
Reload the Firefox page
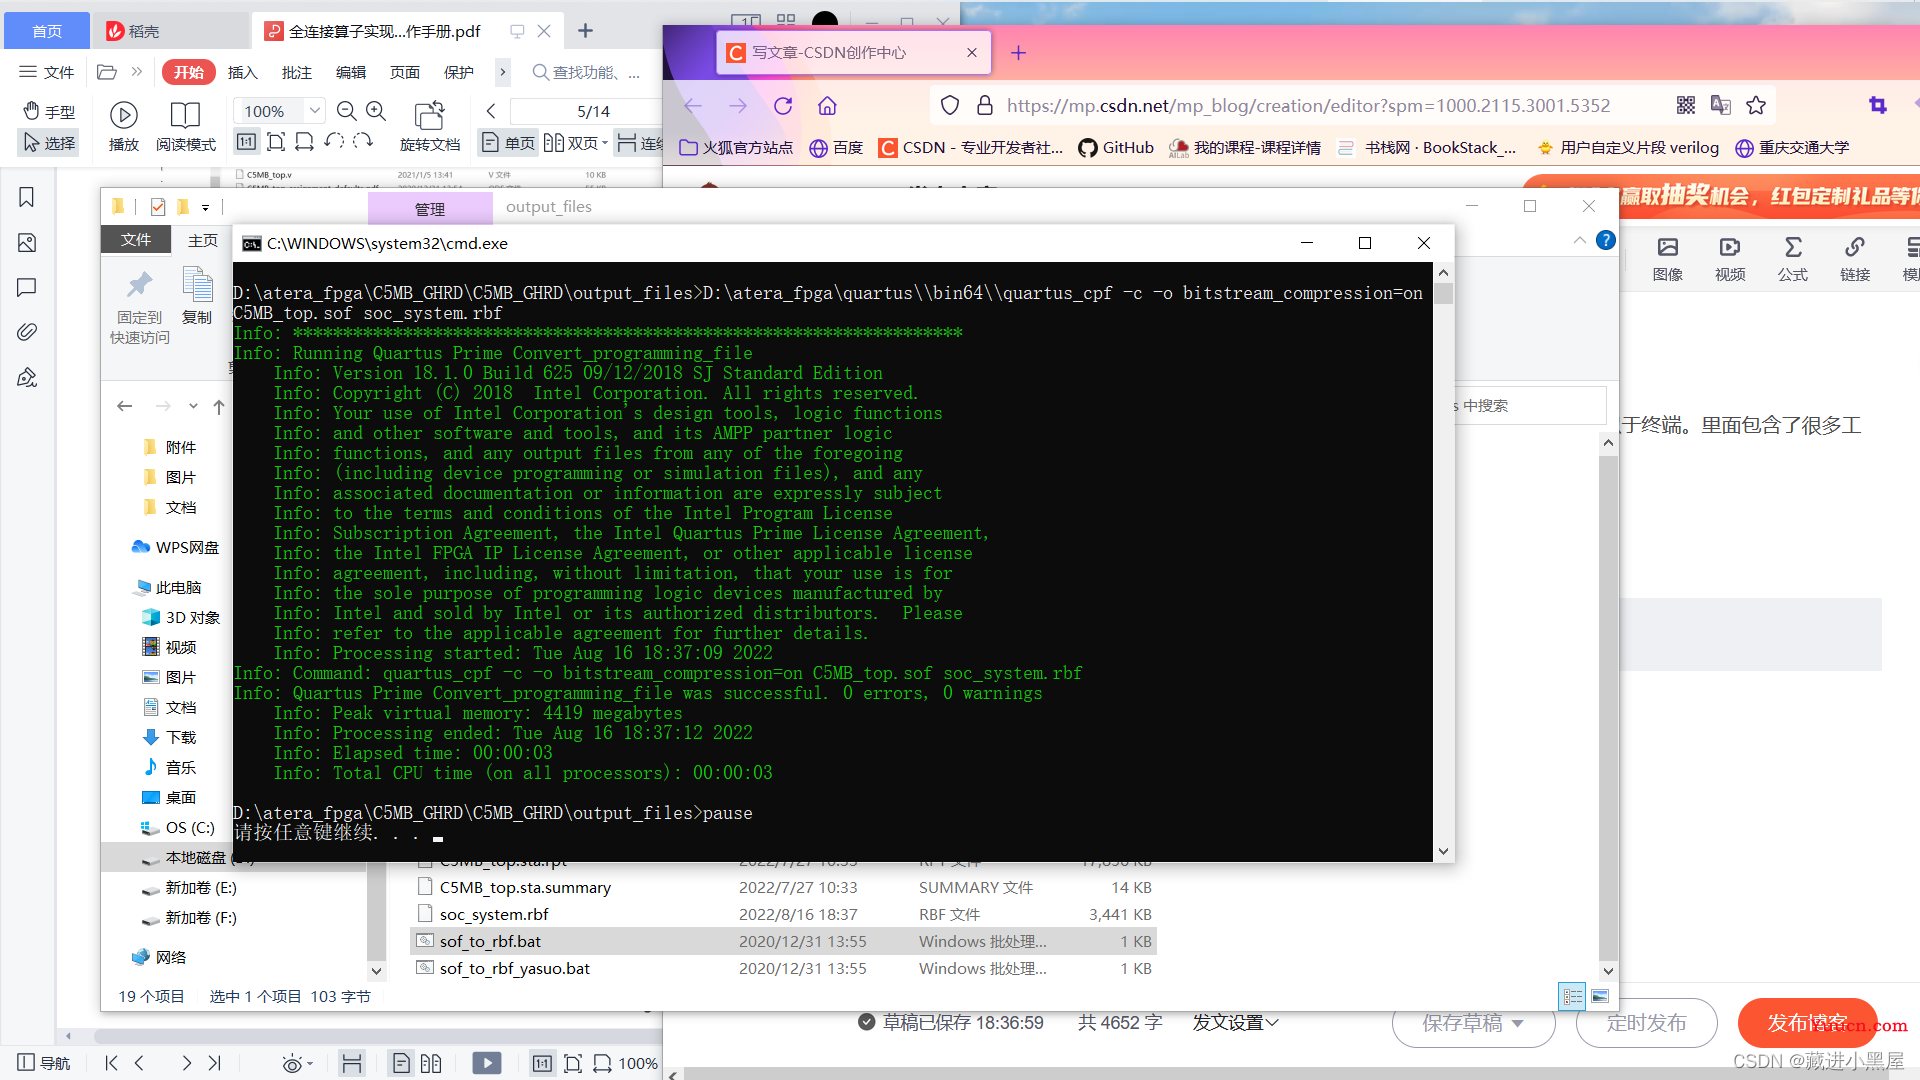[783, 106]
